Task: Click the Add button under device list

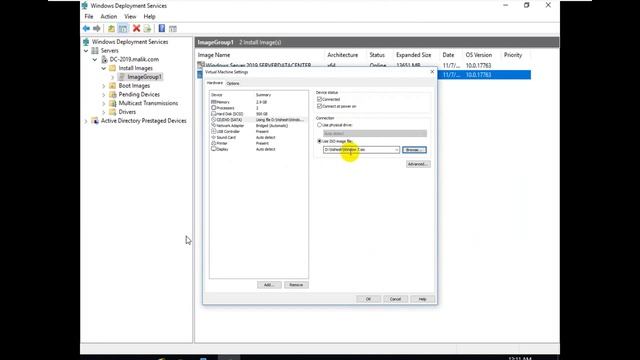Action: 269,285
